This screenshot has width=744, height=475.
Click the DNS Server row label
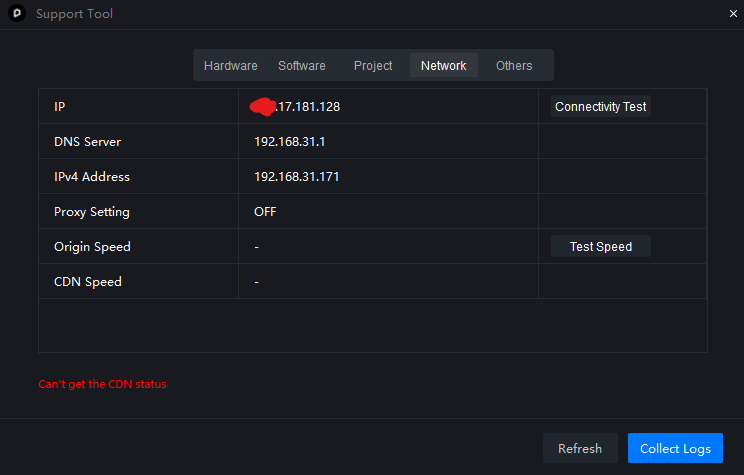(x=87, y=142)
